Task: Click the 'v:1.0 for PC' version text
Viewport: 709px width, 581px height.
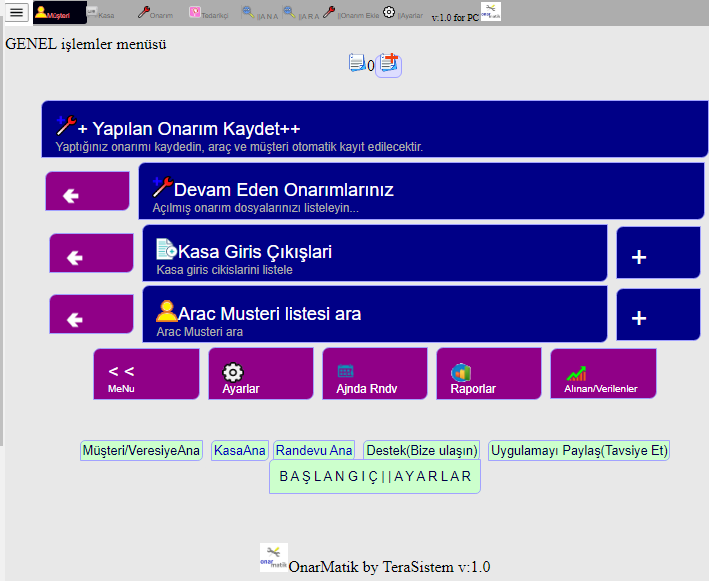Action: [x=455, y=18]
